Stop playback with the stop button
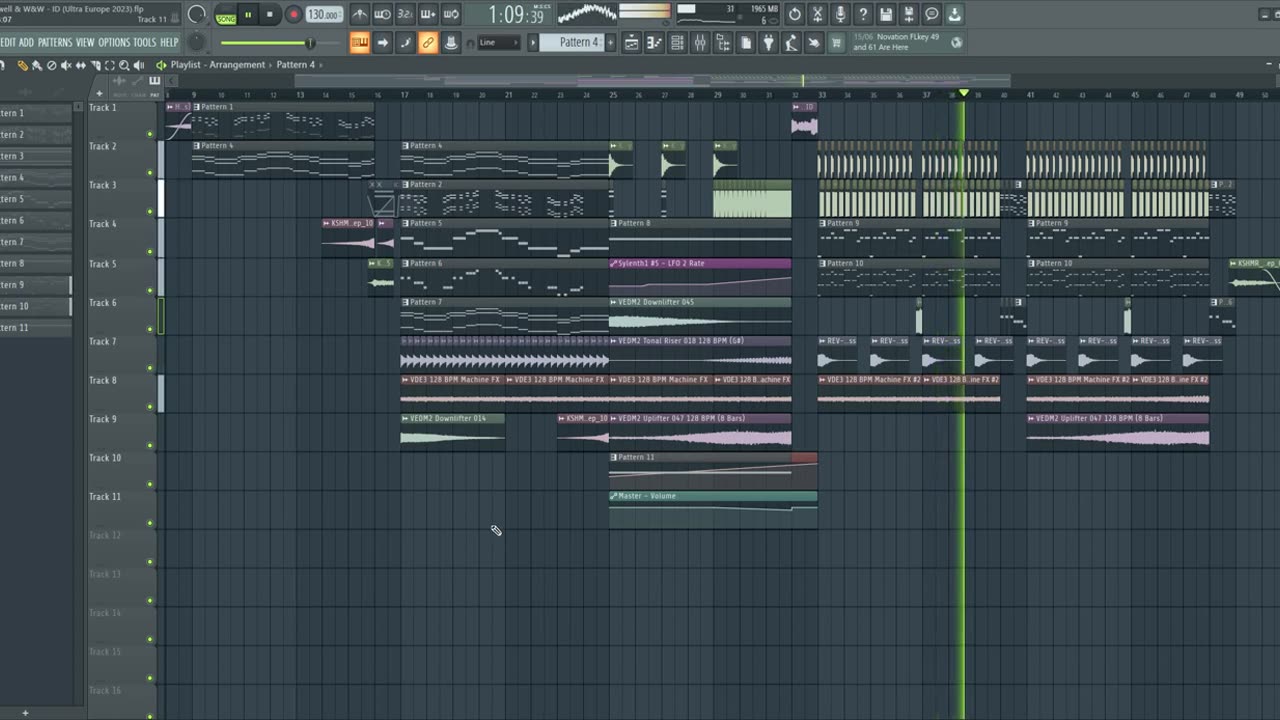 pos(270,15)
